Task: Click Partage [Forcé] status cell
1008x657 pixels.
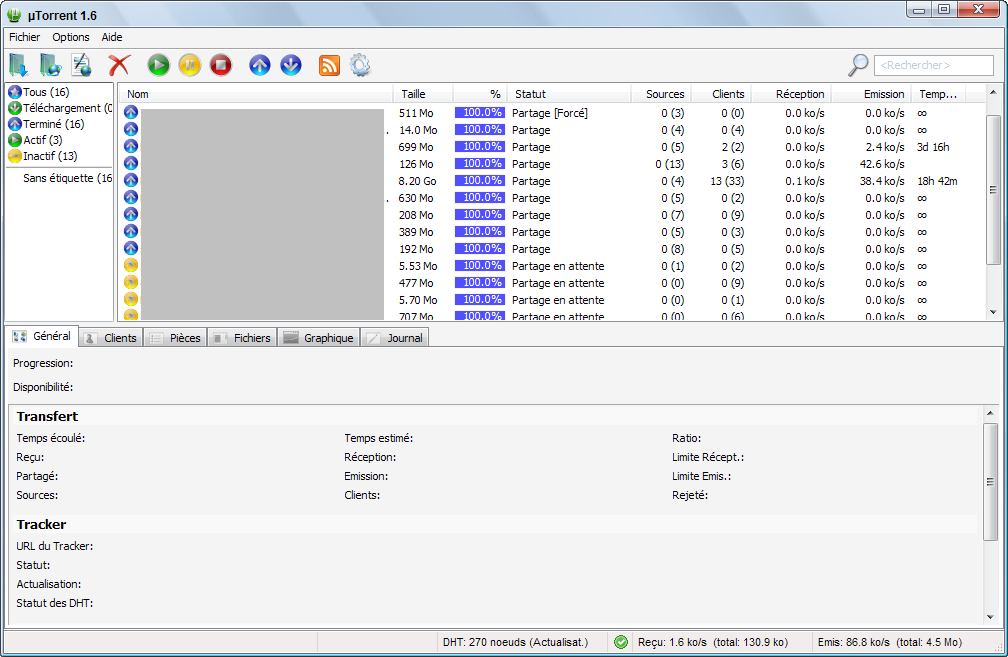Action: click(550, 113)
